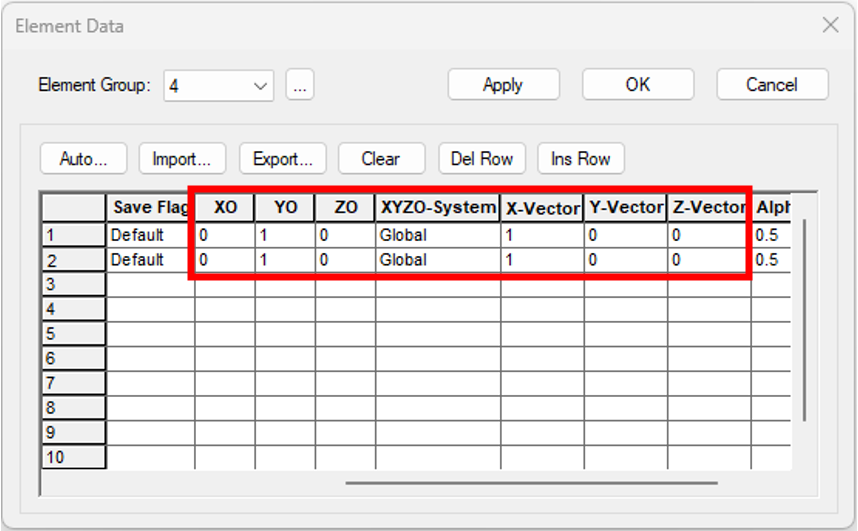Screen dimensions: 858x531
Task: Select row header 3
Action: click(x=73, y=285)
